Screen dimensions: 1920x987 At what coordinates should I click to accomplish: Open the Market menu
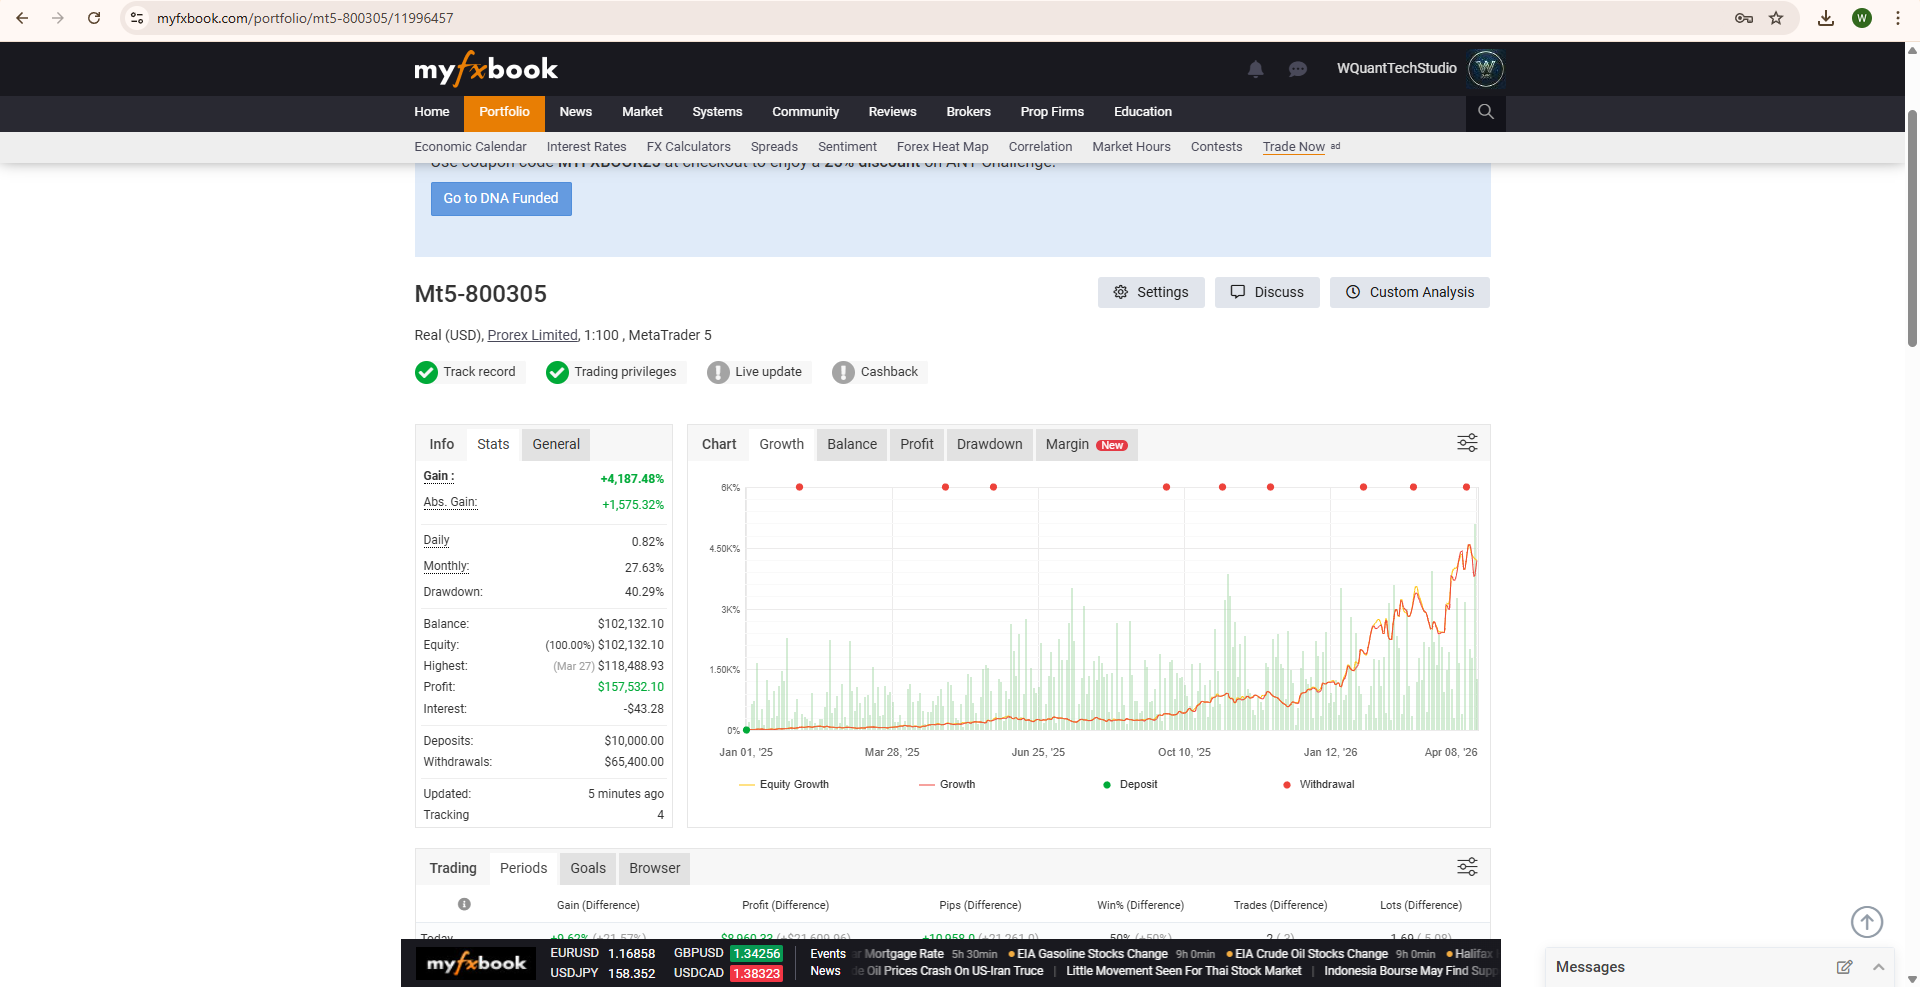pyautogui.click(x=642, y=112)
